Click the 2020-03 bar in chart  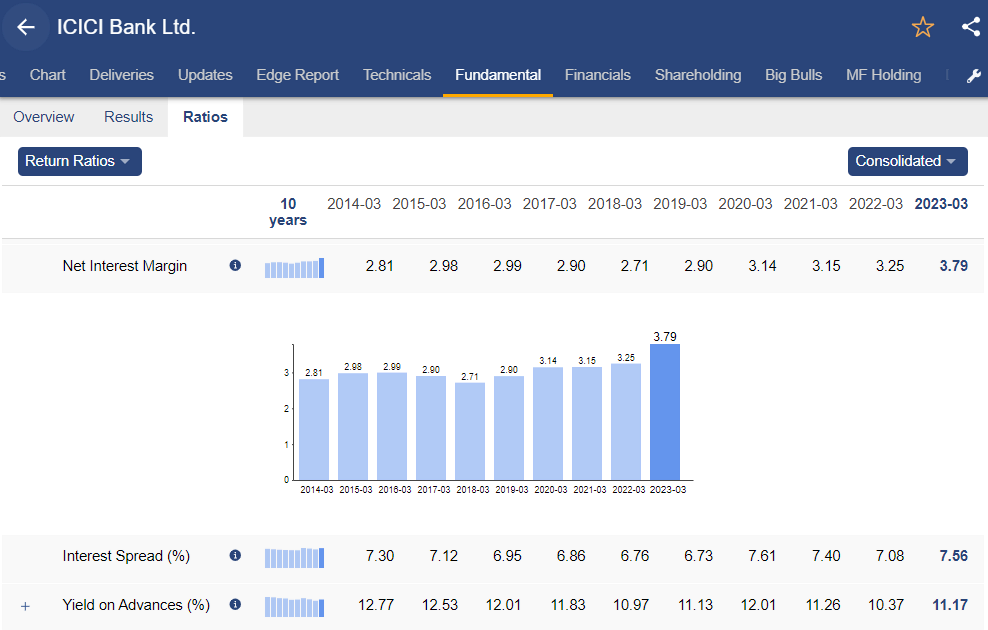[x=548, y=423]
